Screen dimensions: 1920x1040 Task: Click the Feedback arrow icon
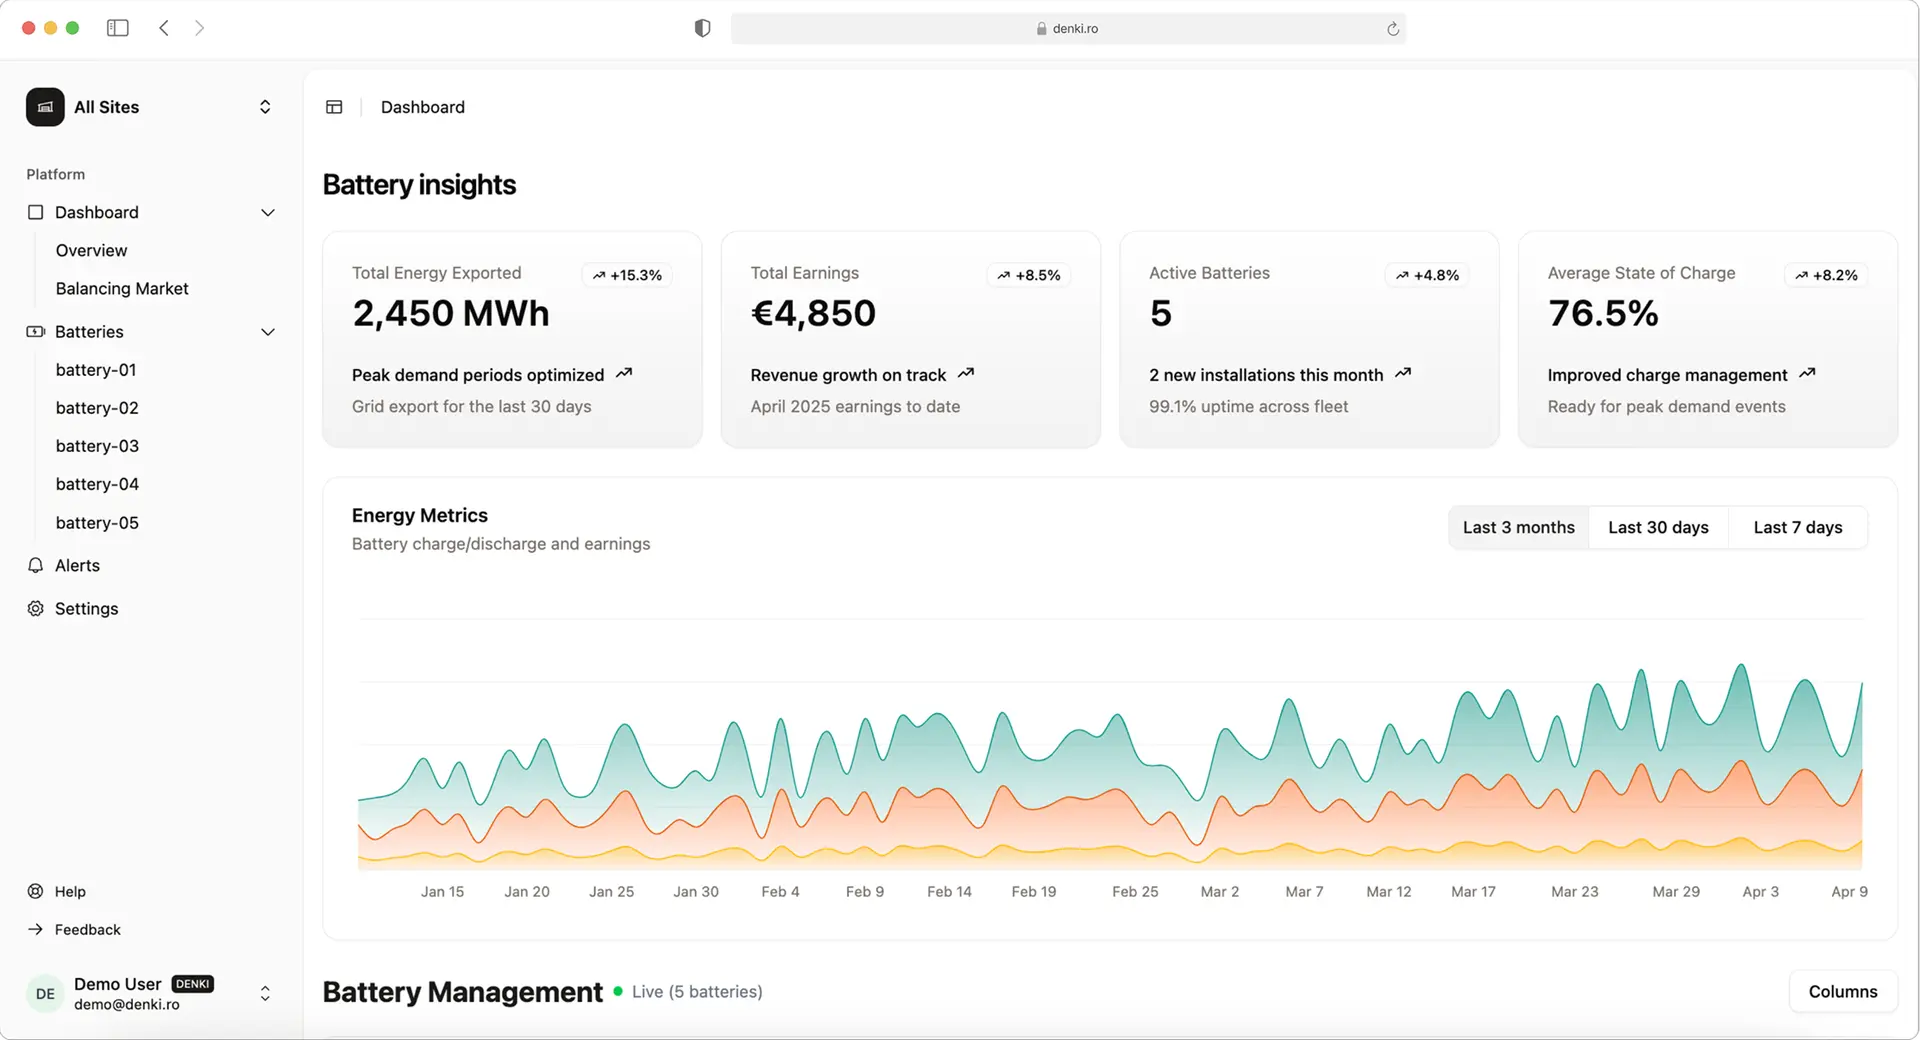(x=36, y=929)
